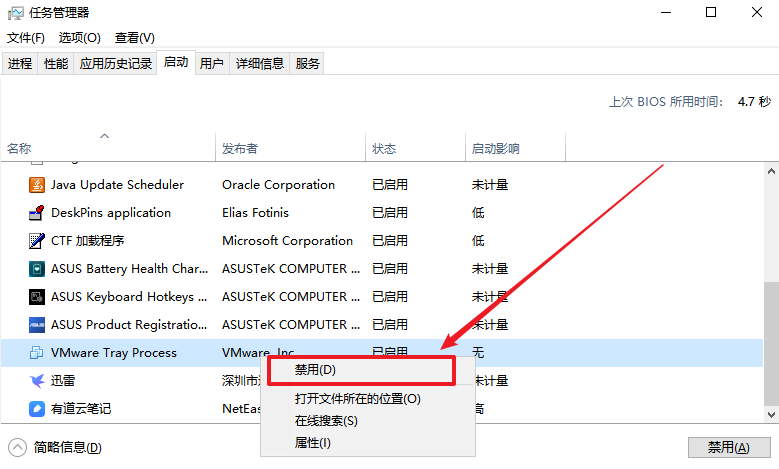Switch to the 性能 tab
The image size is (779, 469).
[x=56, y=63]
